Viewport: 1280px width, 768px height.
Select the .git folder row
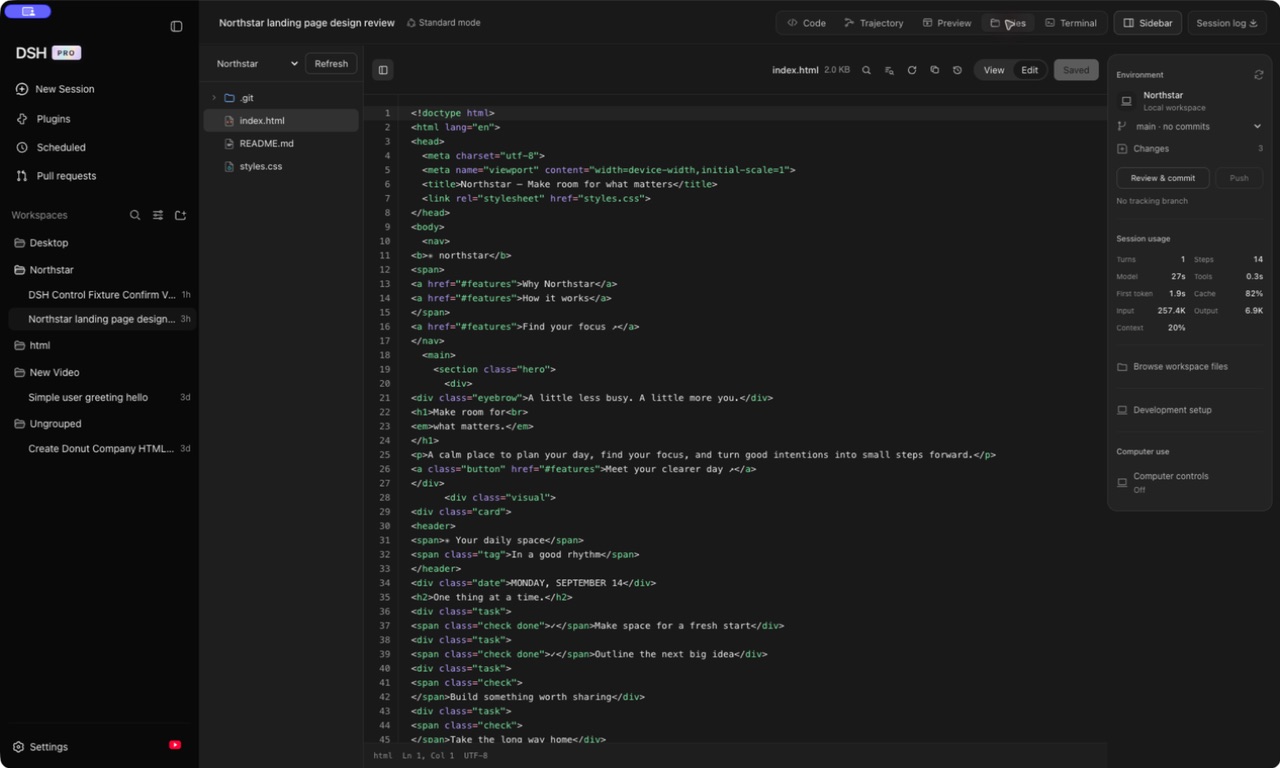tap(281, 98)
